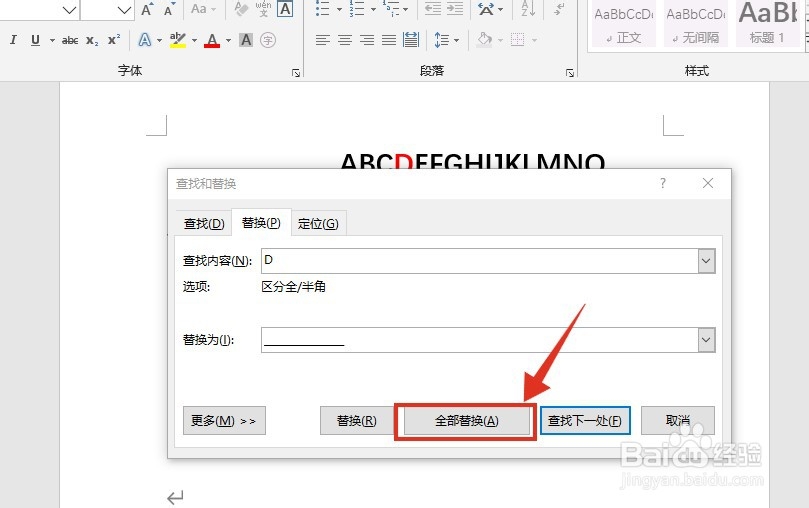Viewport: 809px width, 508px height.
Task: Apply underline to selected text
Action: 35,40
